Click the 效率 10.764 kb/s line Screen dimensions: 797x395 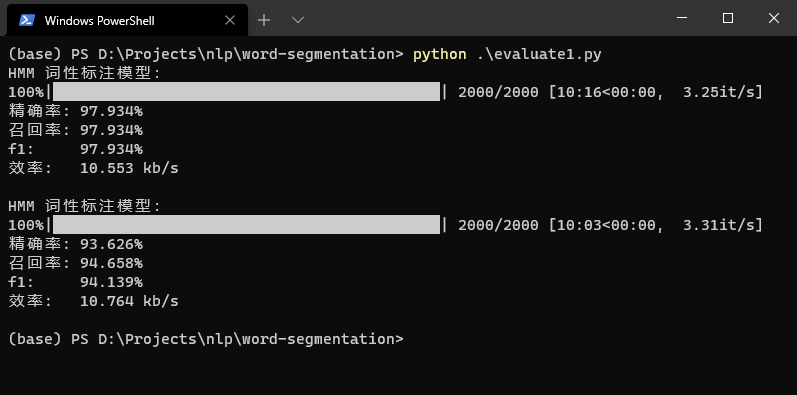[94, 301]
